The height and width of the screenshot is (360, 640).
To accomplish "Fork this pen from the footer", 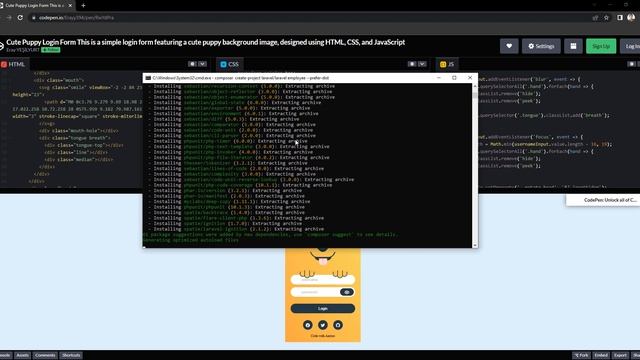I will (581, 356).
